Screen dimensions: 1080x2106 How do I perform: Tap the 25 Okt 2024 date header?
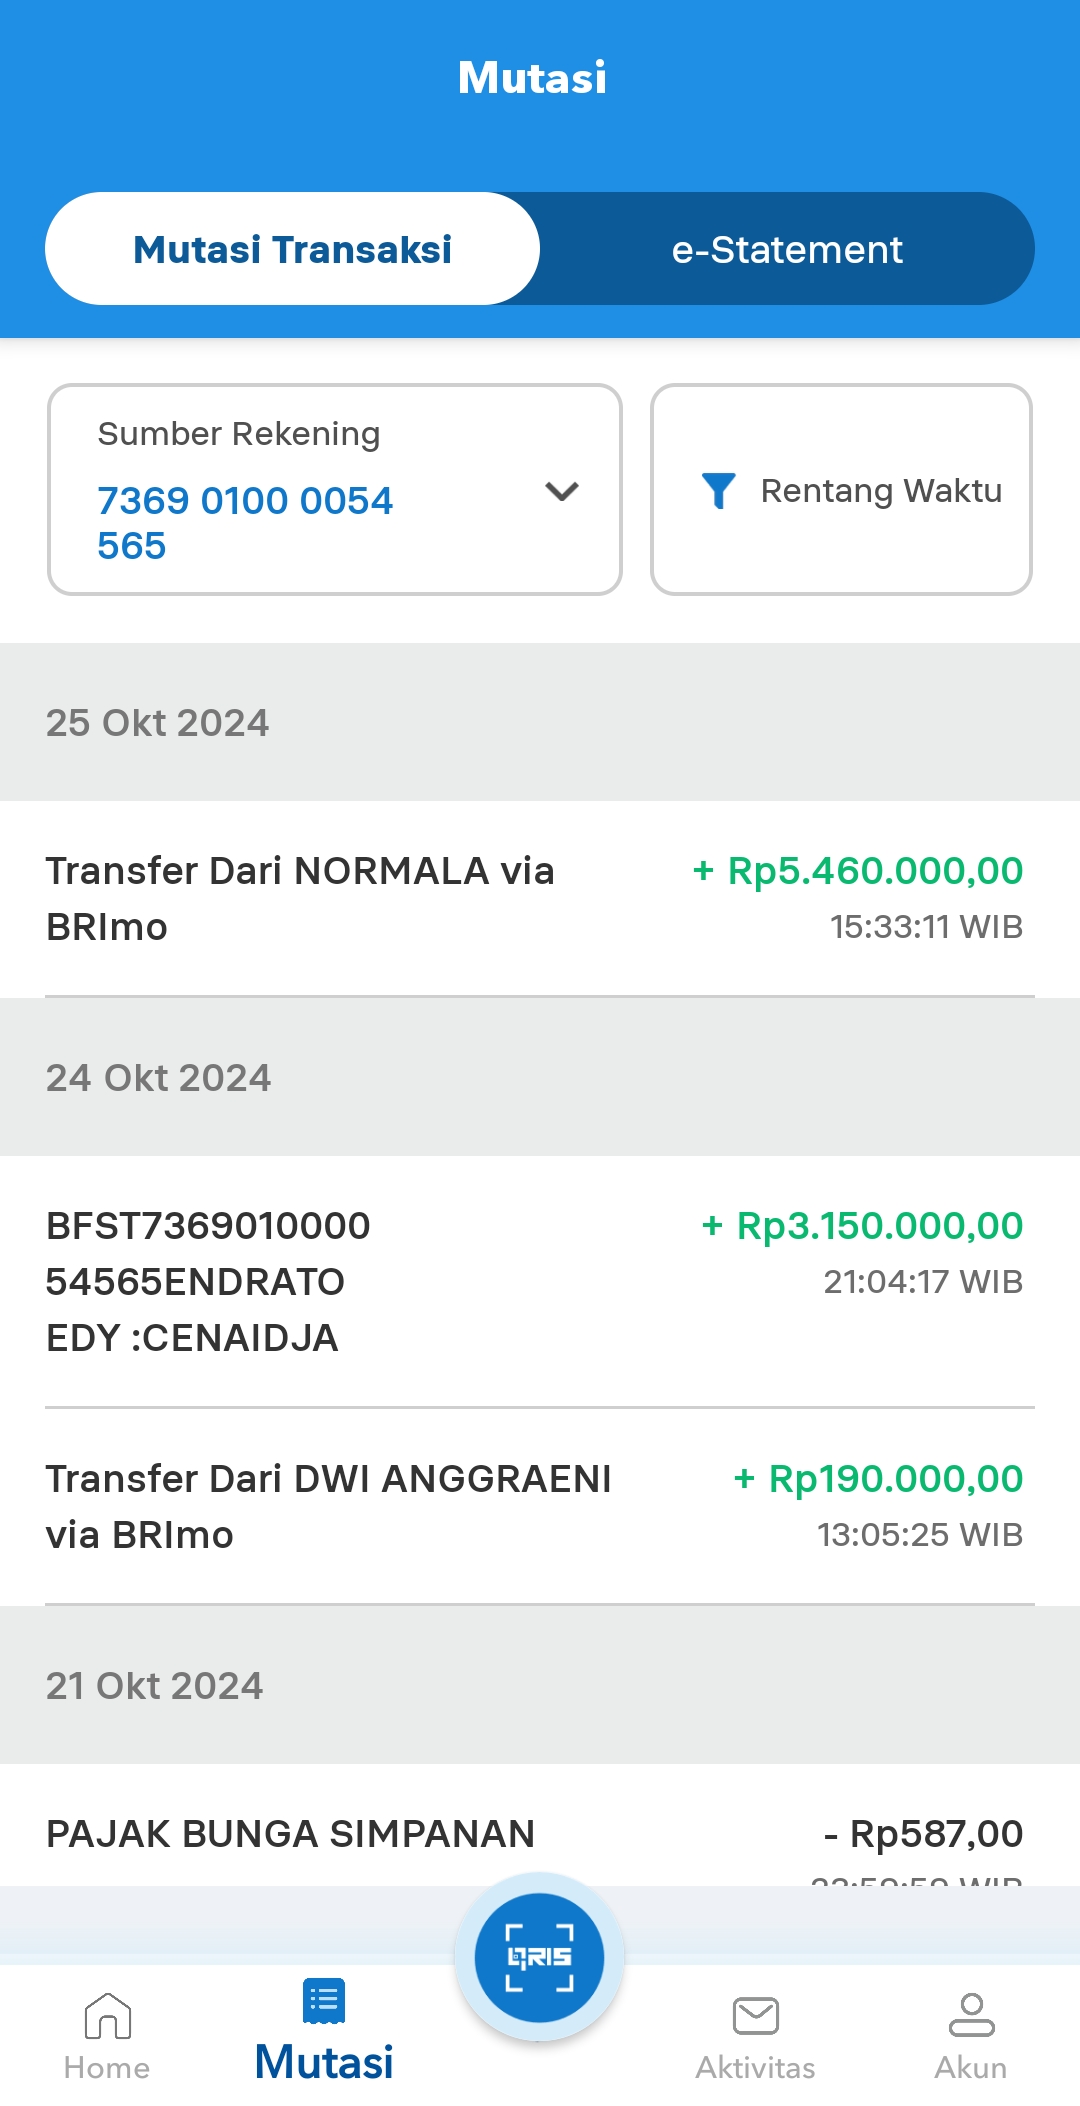tap(158, 723)
